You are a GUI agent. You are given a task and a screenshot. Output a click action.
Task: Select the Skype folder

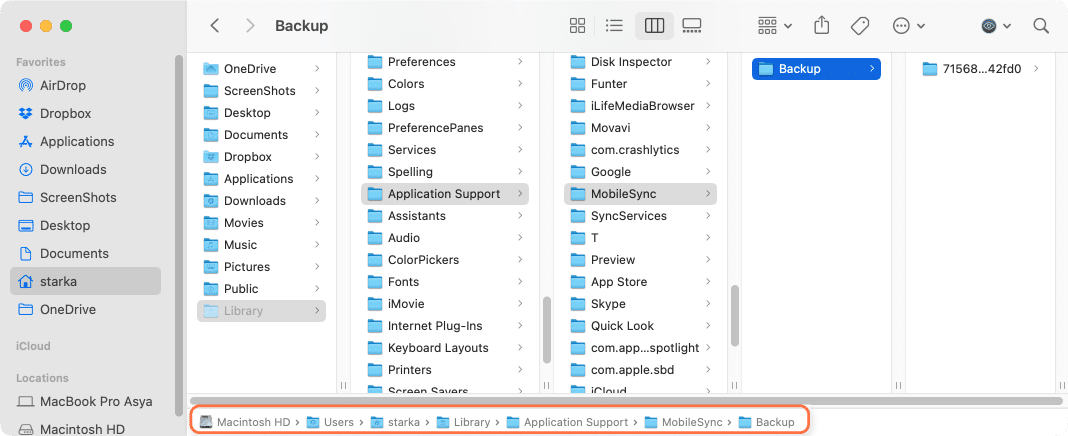coord(640,304)
